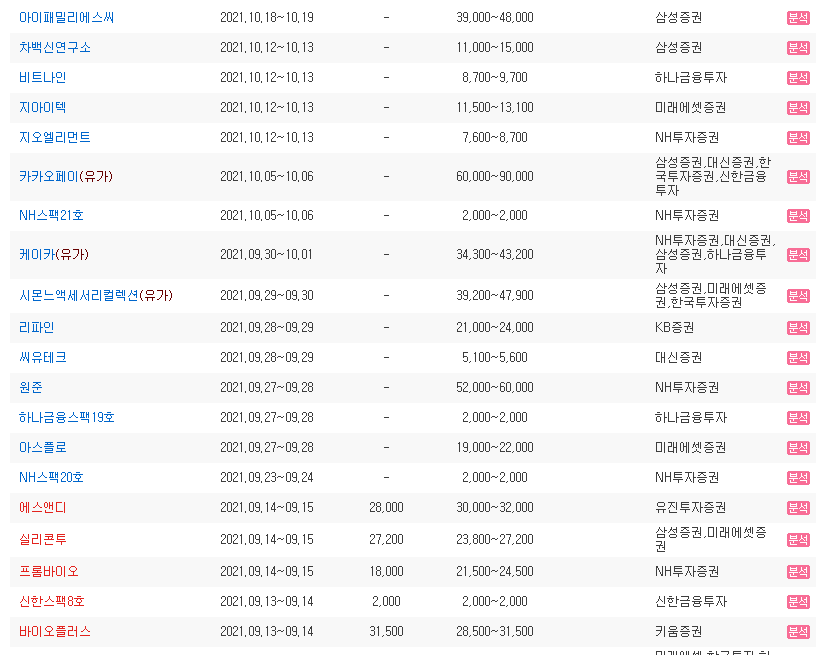Open the 하나금융스팩19호 stock link
819x655 pixels.
[67, 417]
